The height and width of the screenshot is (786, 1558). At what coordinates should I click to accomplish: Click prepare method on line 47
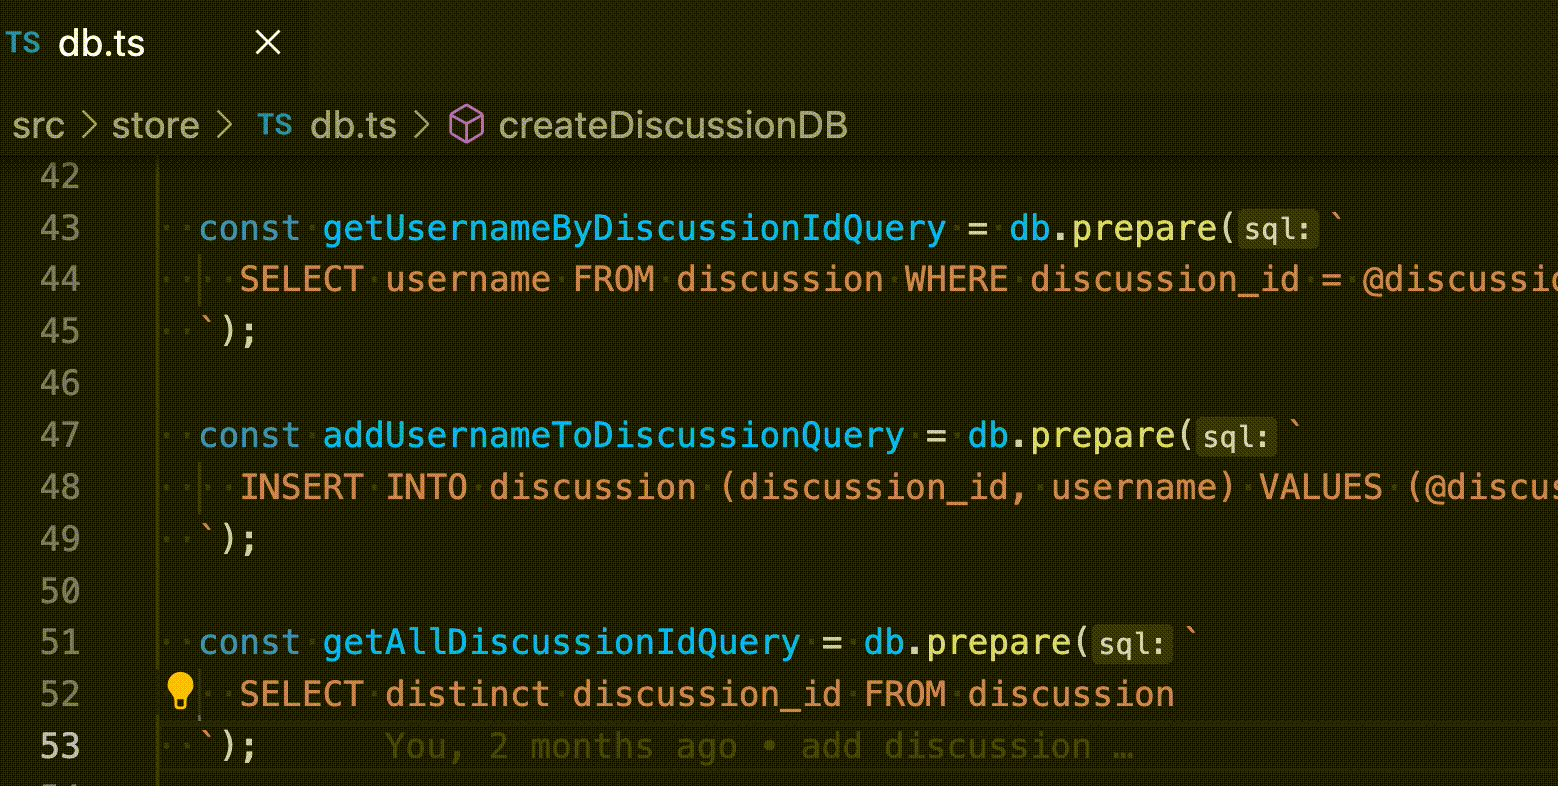1103,436
